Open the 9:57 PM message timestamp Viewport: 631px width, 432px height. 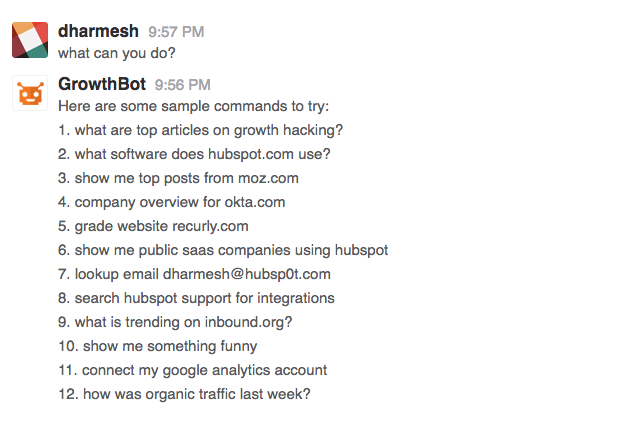(x=176, y=32)
